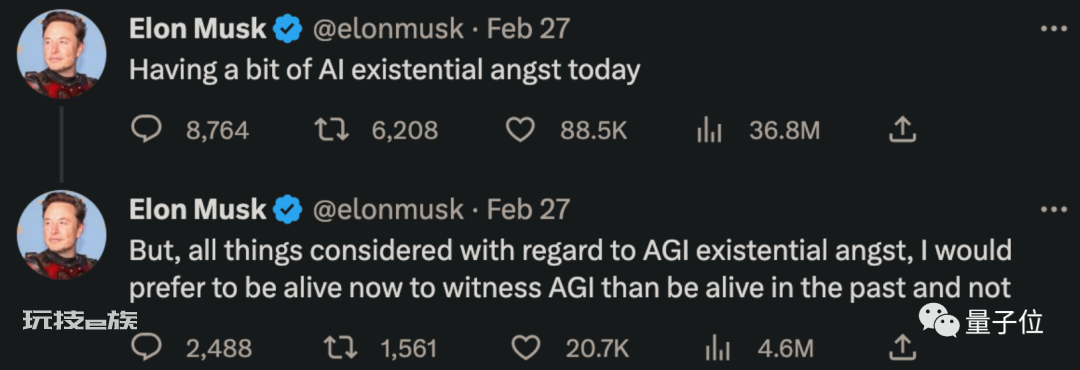Open the @elonmusk handle on second tweet
Viewport: 1080px width, 370px height.
pyautogui.click(x=388, y=209)
